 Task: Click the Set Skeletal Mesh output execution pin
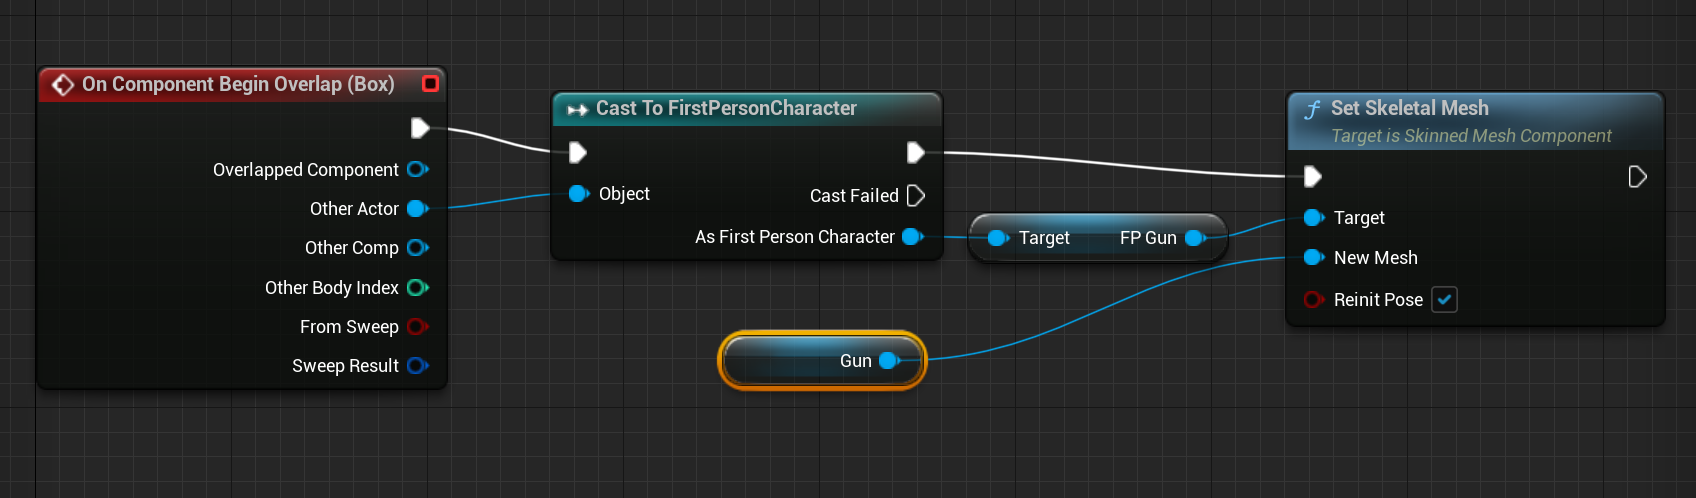1637,177
